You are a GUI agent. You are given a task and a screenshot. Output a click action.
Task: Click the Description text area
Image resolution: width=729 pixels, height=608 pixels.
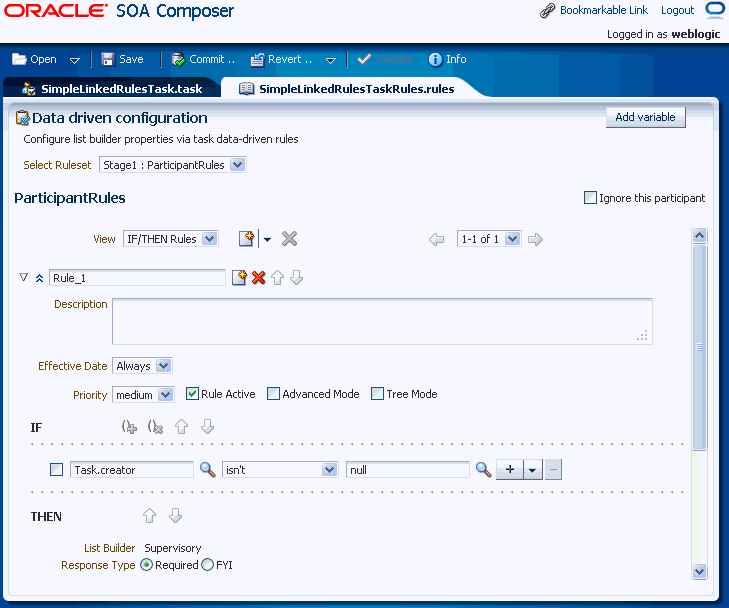[x=382, y=322]
